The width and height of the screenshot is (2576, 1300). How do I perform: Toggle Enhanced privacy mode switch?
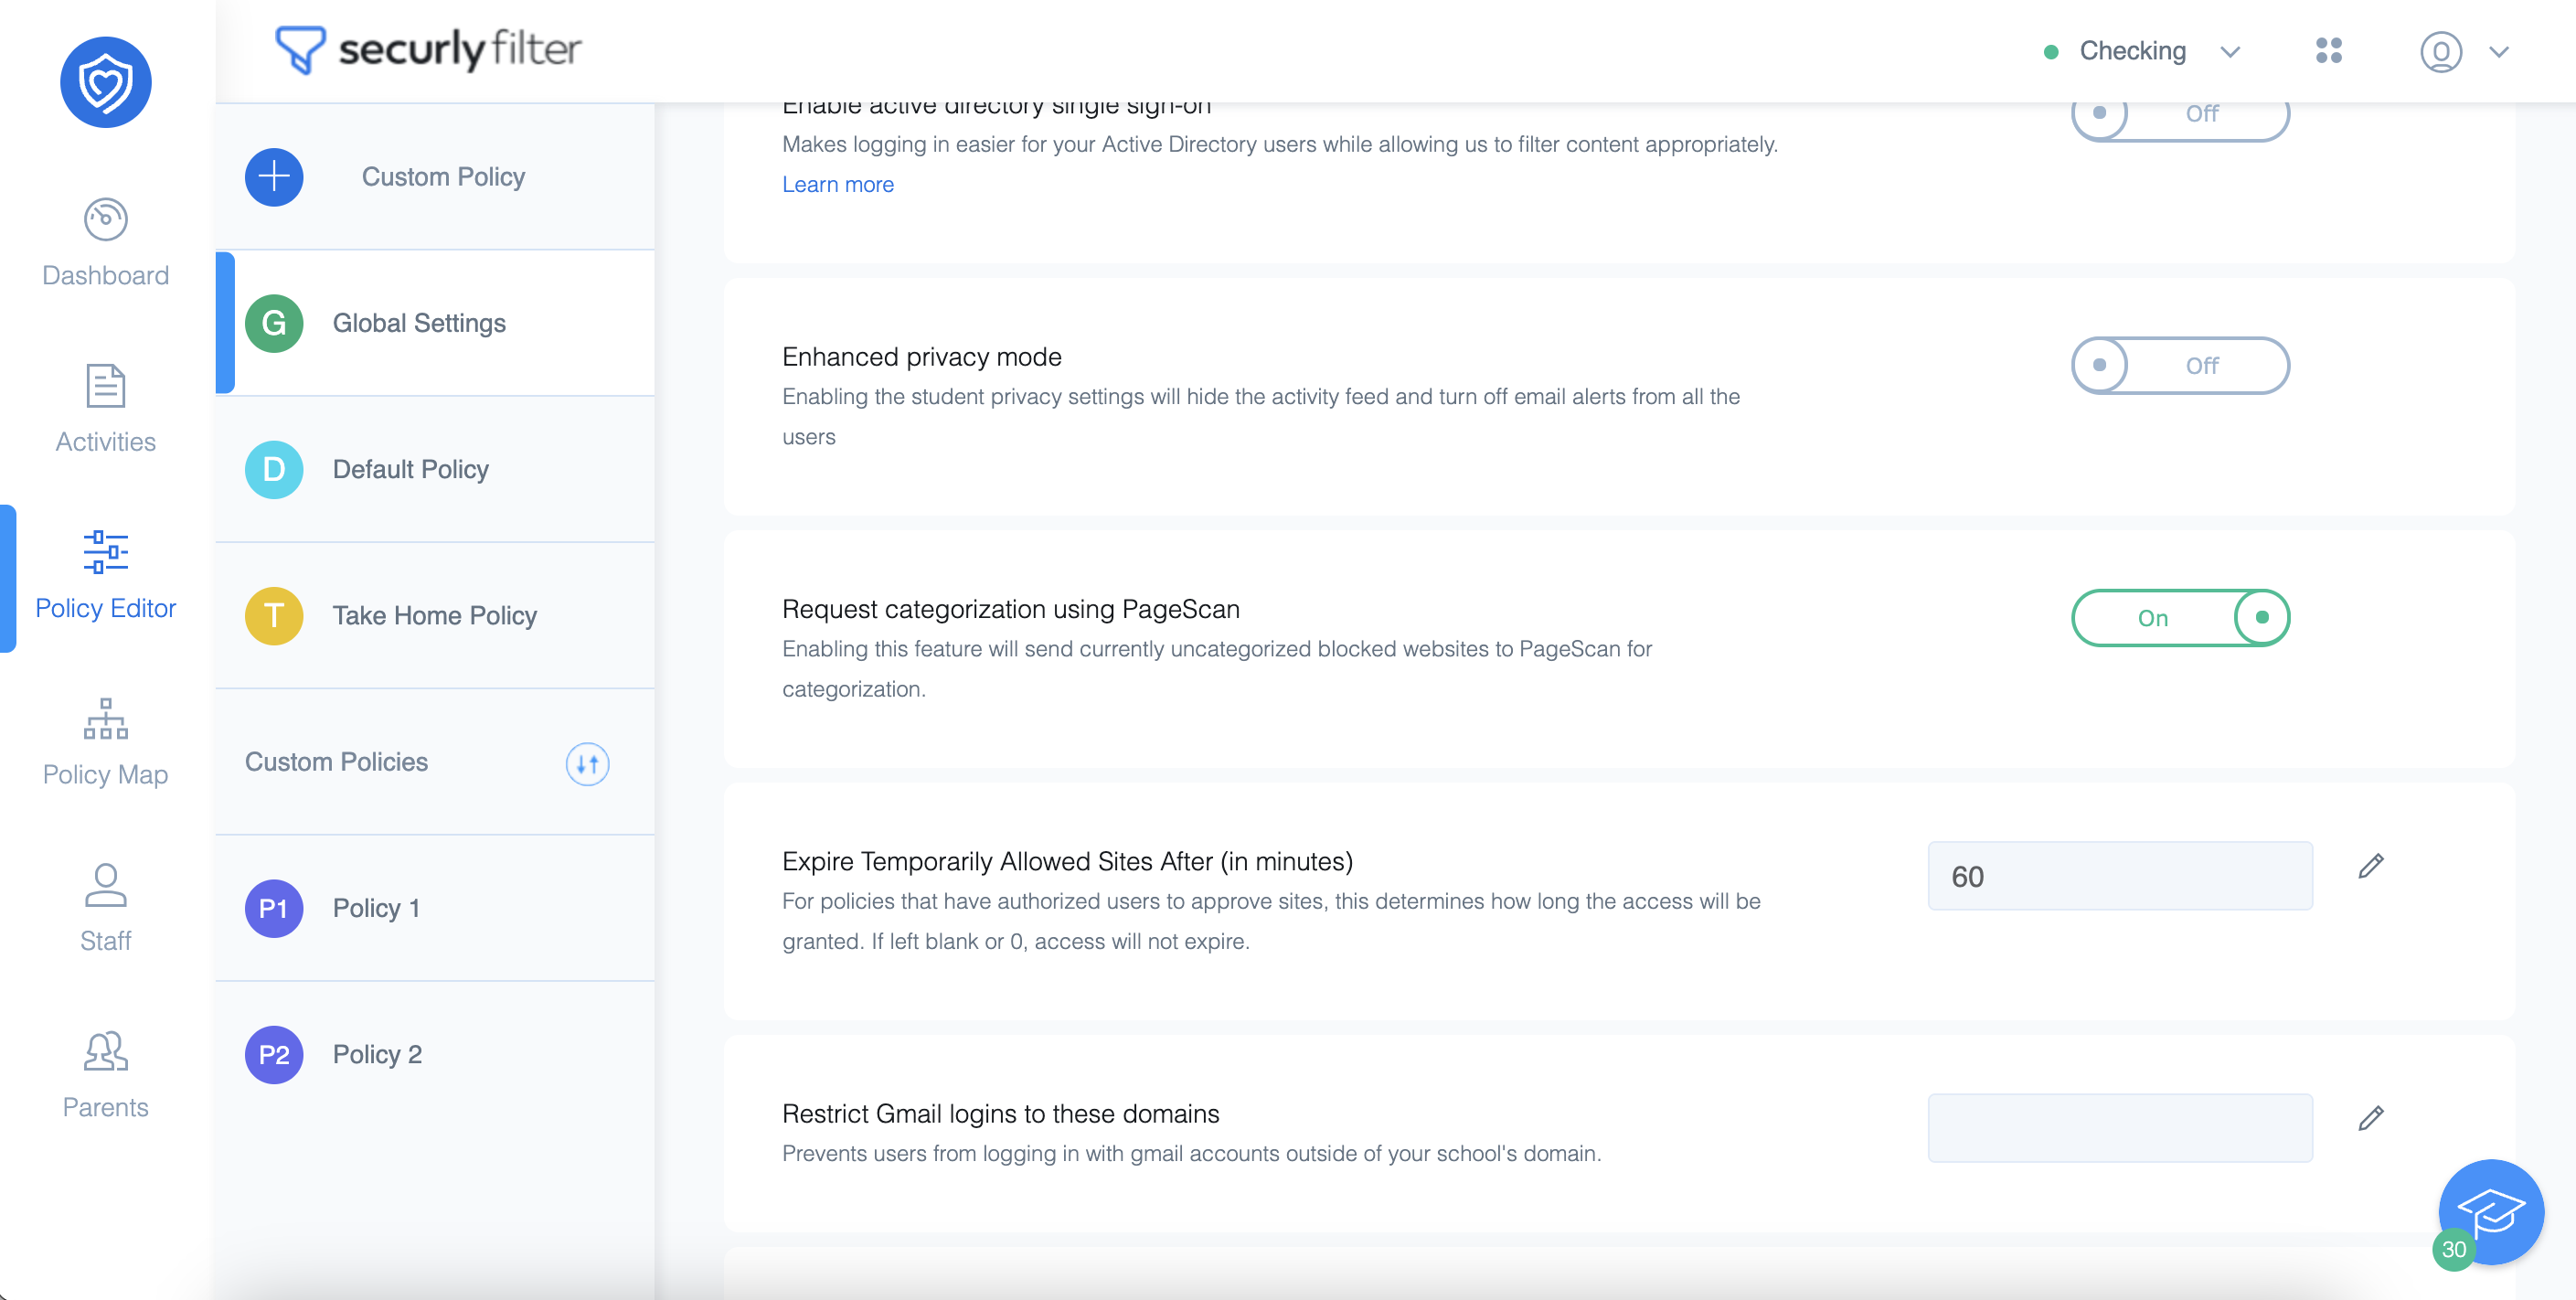coord(2180,366)
